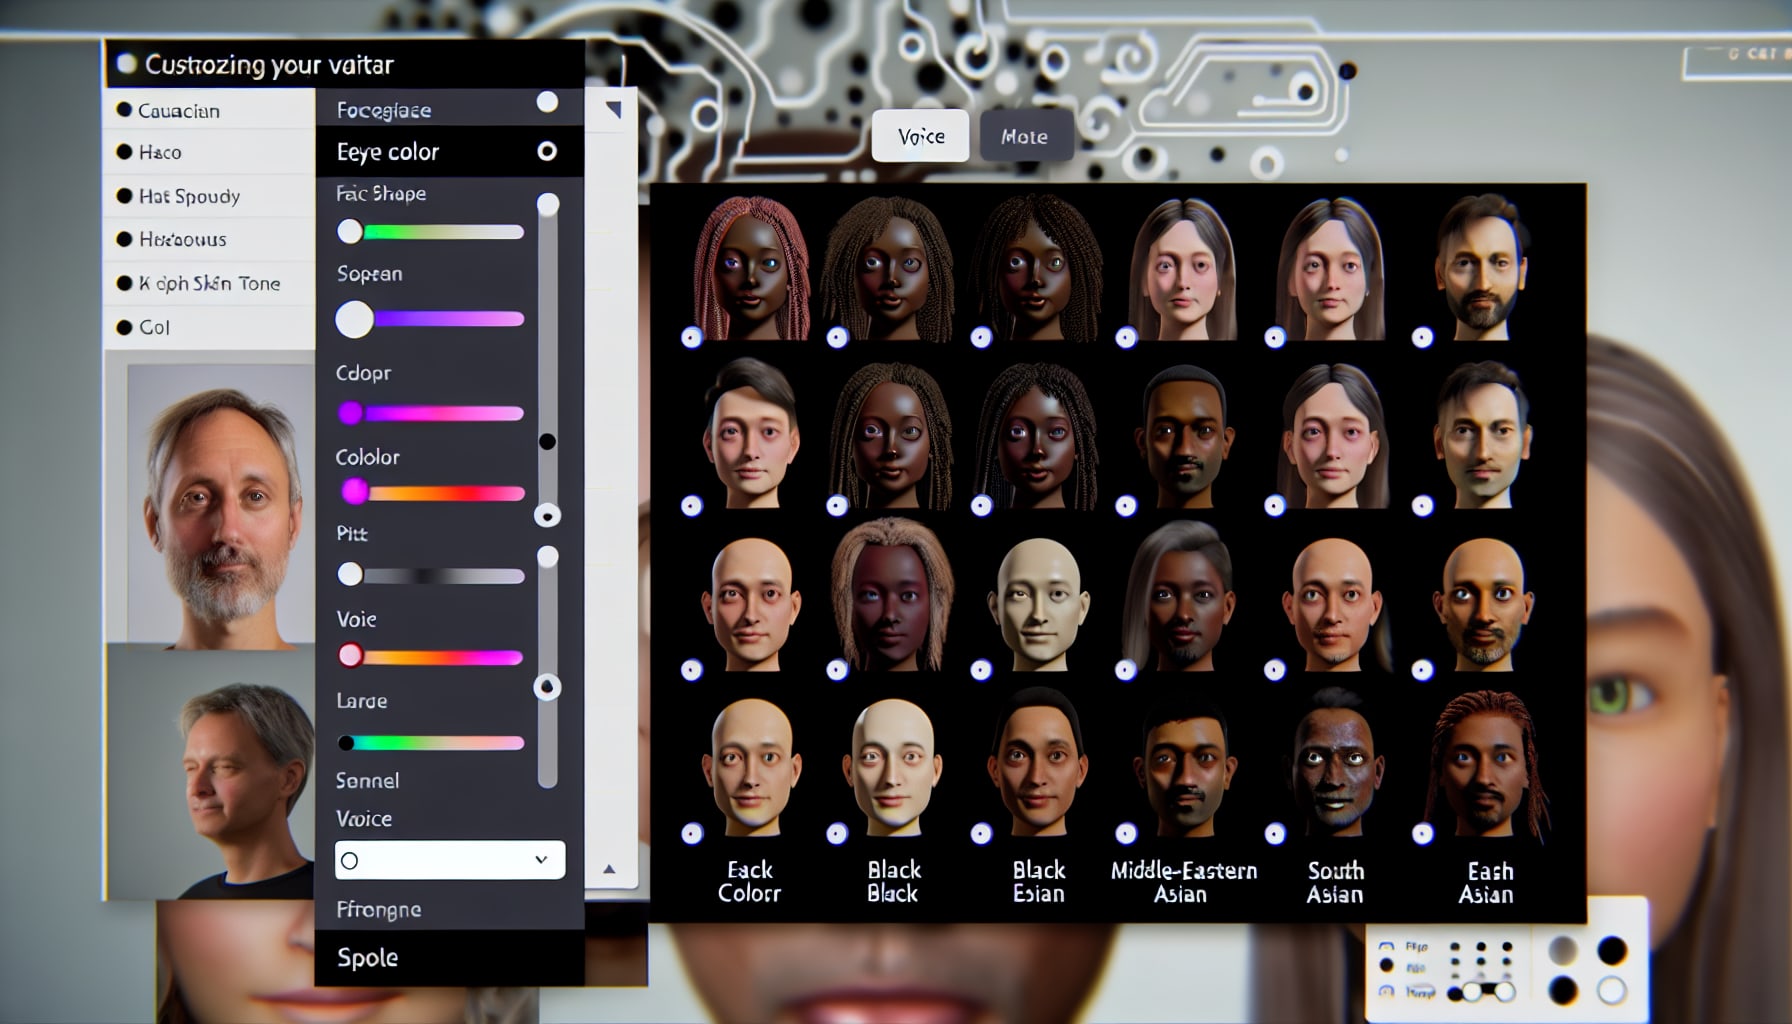Select the face icon in the bottom-right control panel
1792x1024 pixels.
point(1387,946)
